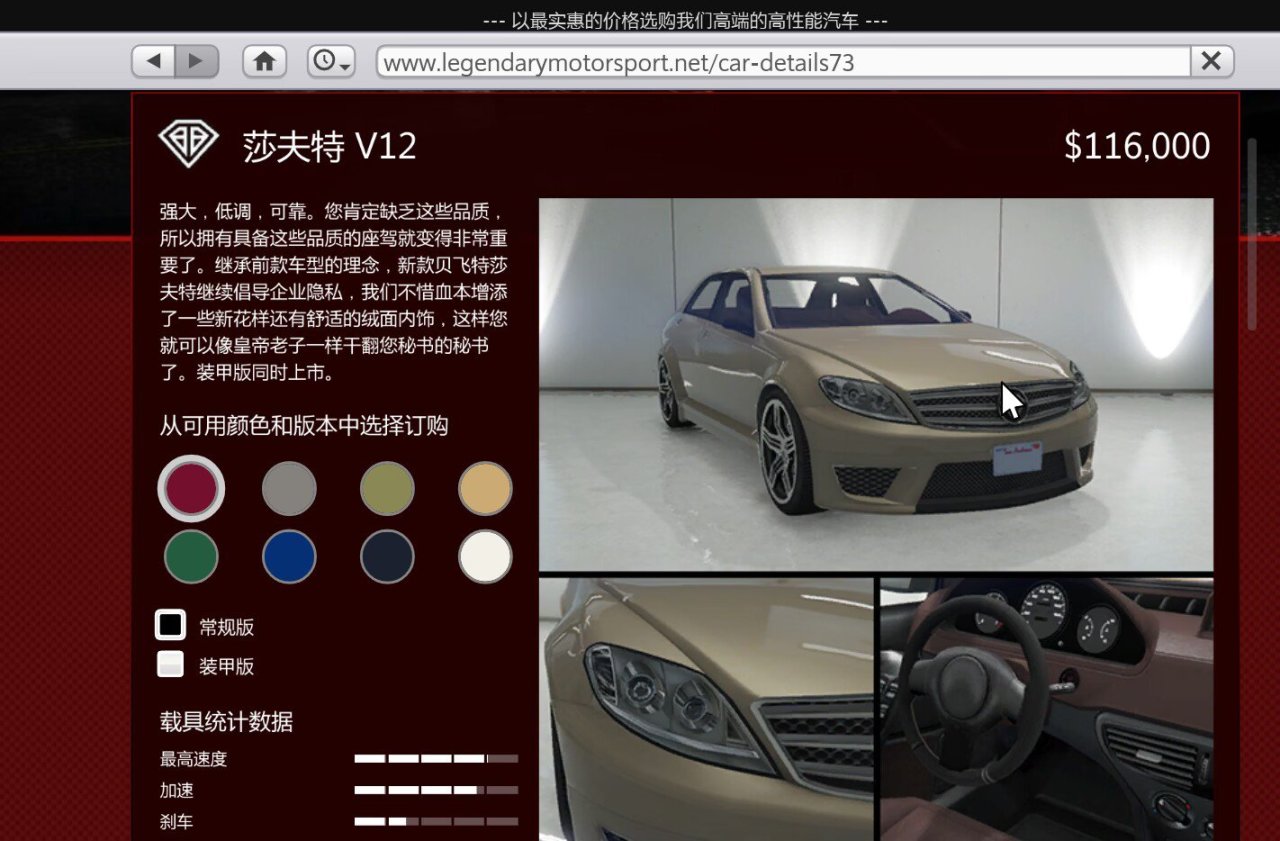The height and width of the screenshot is (841, 1280).
Task: Click the page vertical scrollbar
Action: pos(1252,234)
